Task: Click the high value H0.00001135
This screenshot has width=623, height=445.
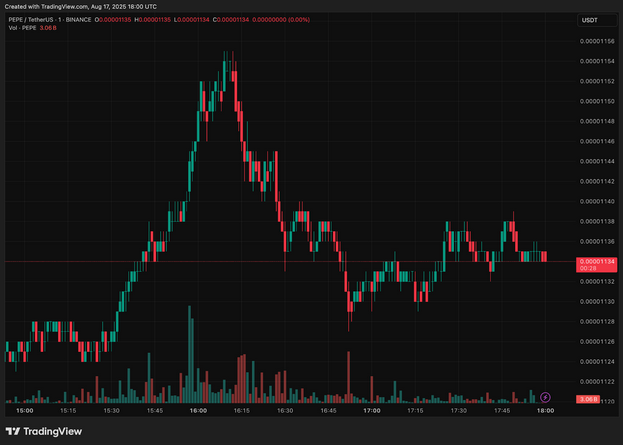Action: [153, 19]
